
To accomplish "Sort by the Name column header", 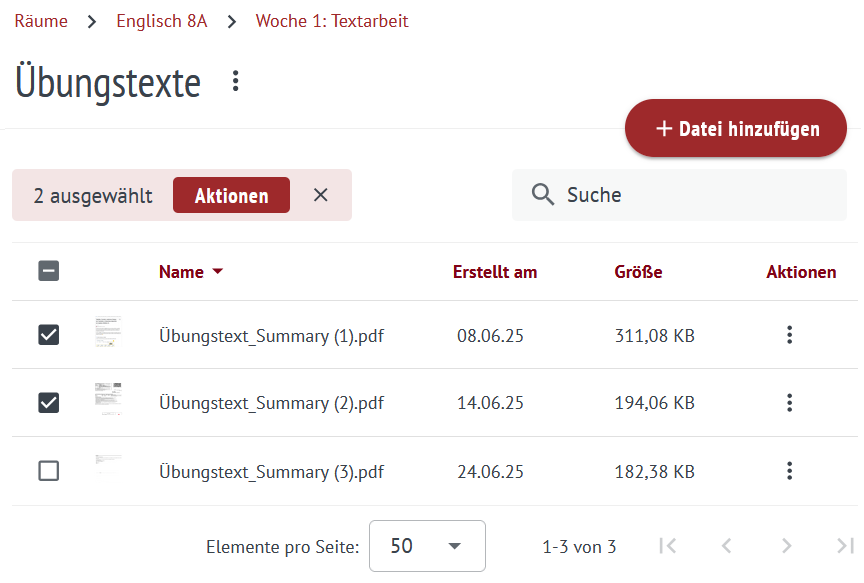I will (181, 272).
